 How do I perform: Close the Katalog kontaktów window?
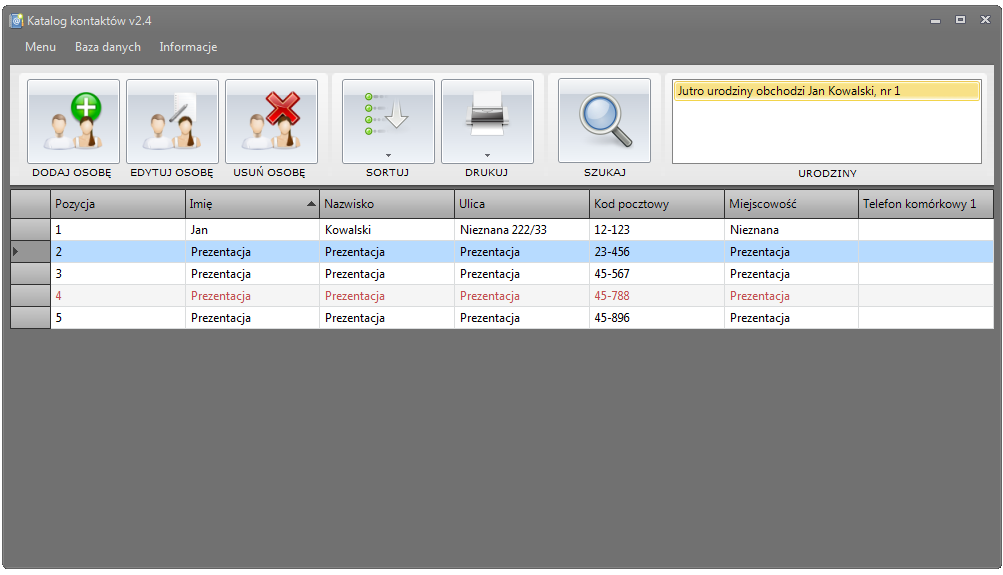[x=985, y=20]
